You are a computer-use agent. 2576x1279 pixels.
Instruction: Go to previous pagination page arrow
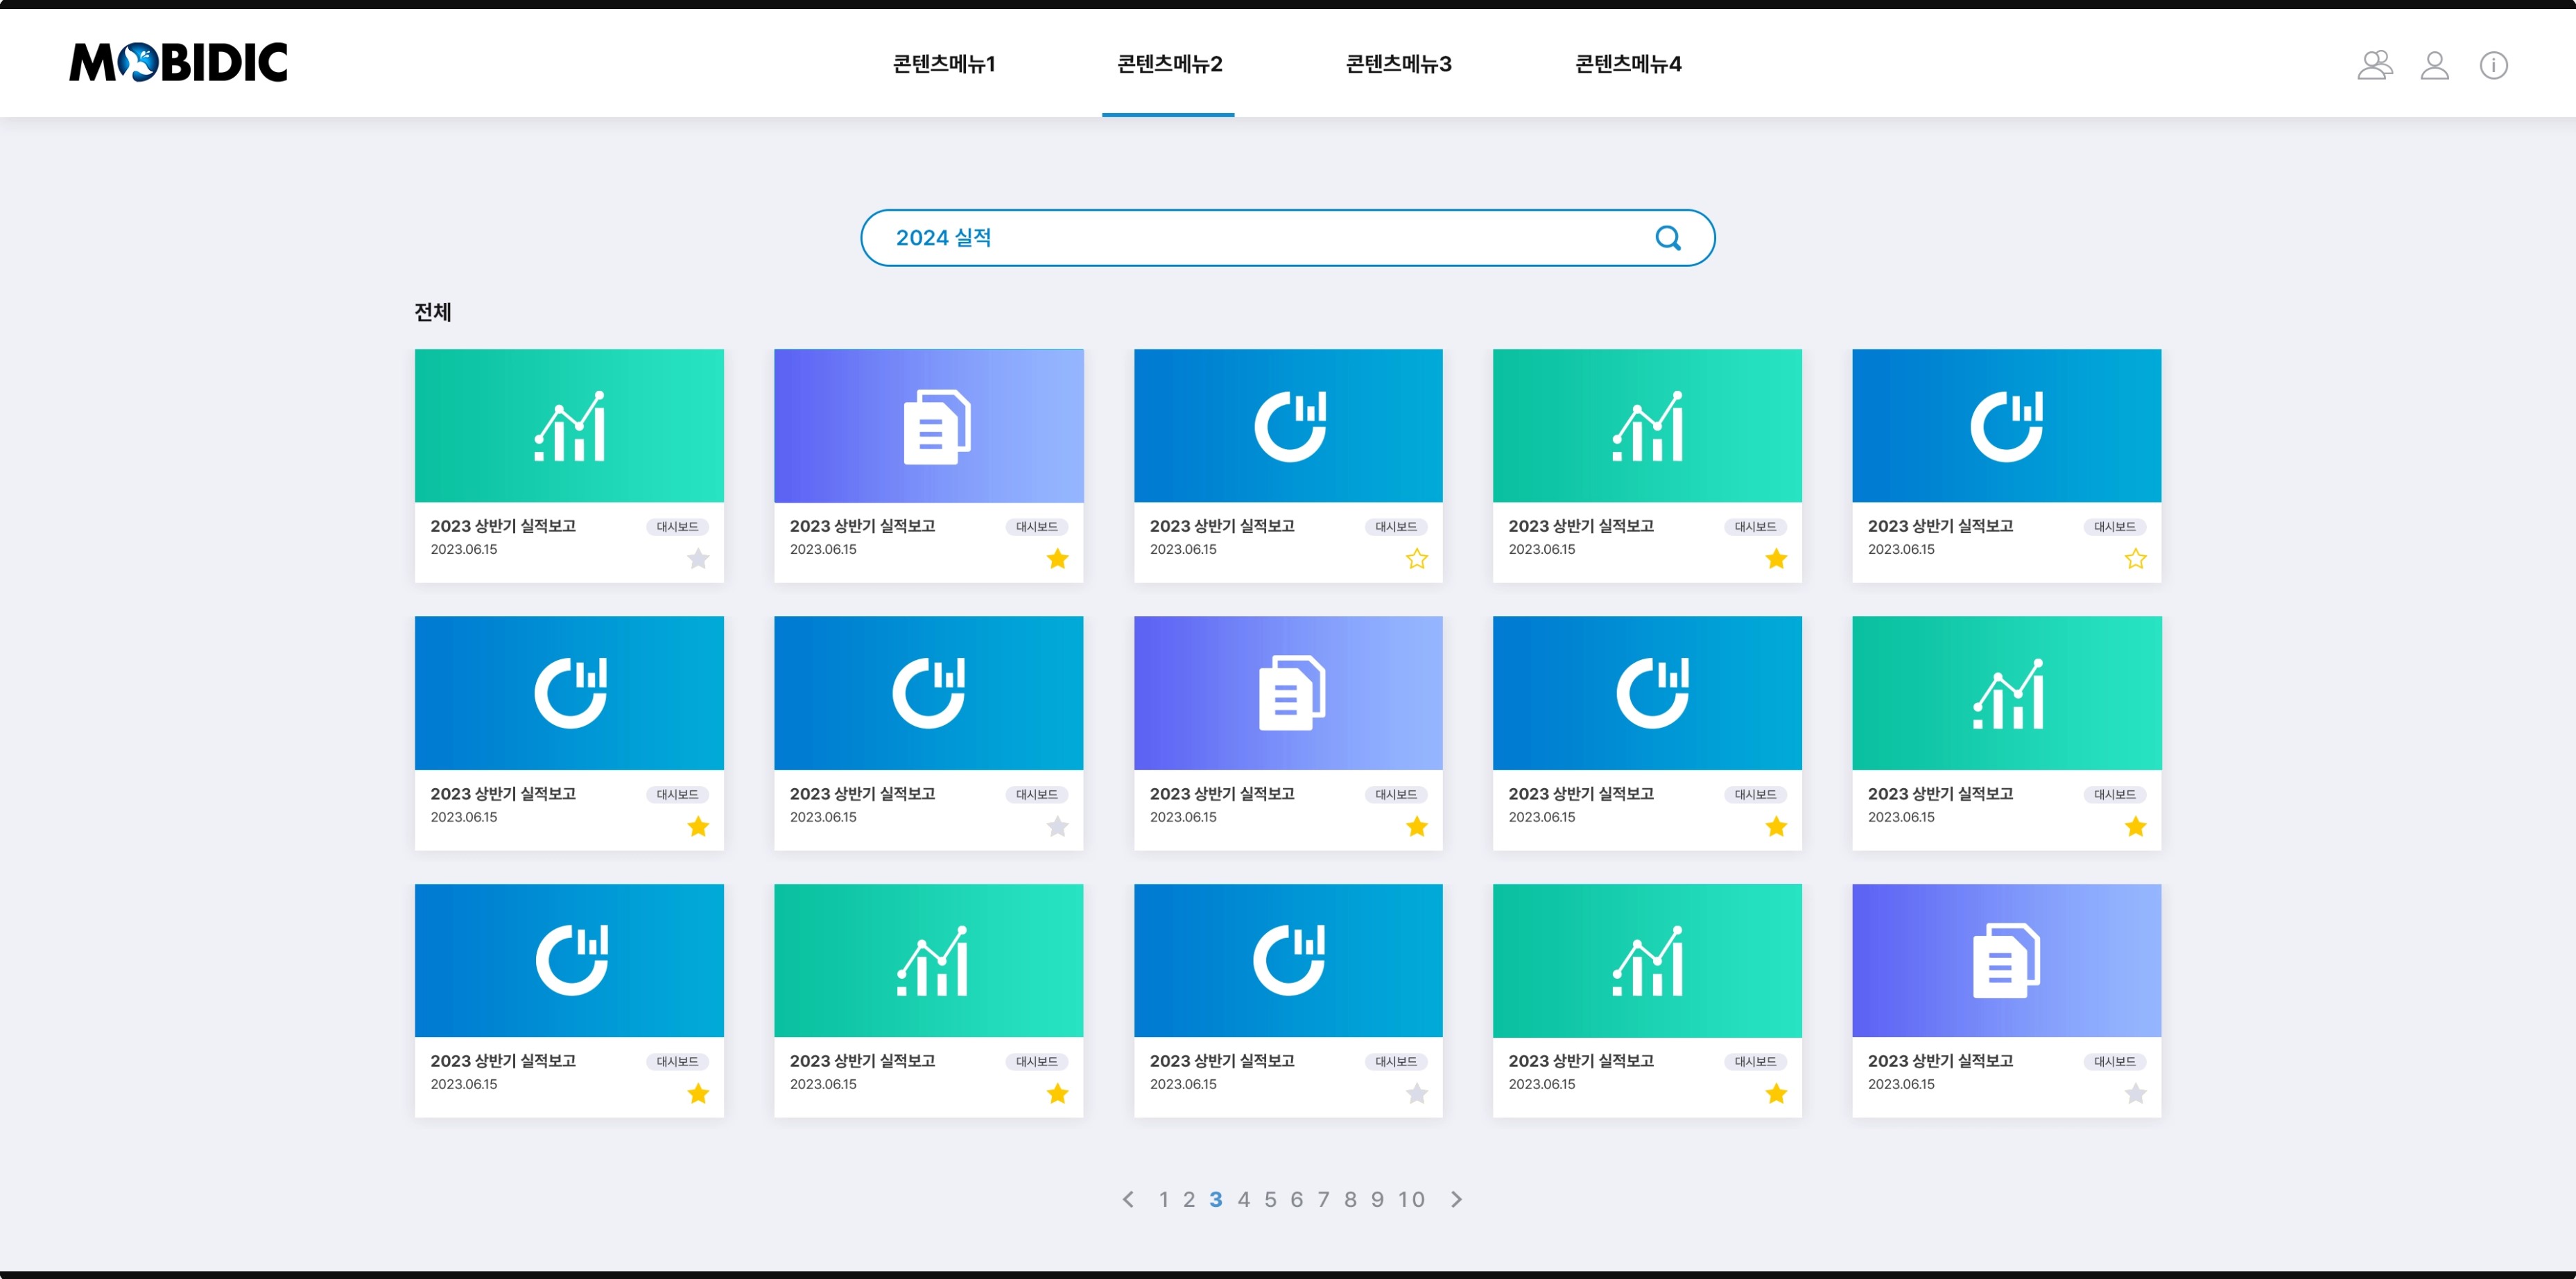1128,1199
